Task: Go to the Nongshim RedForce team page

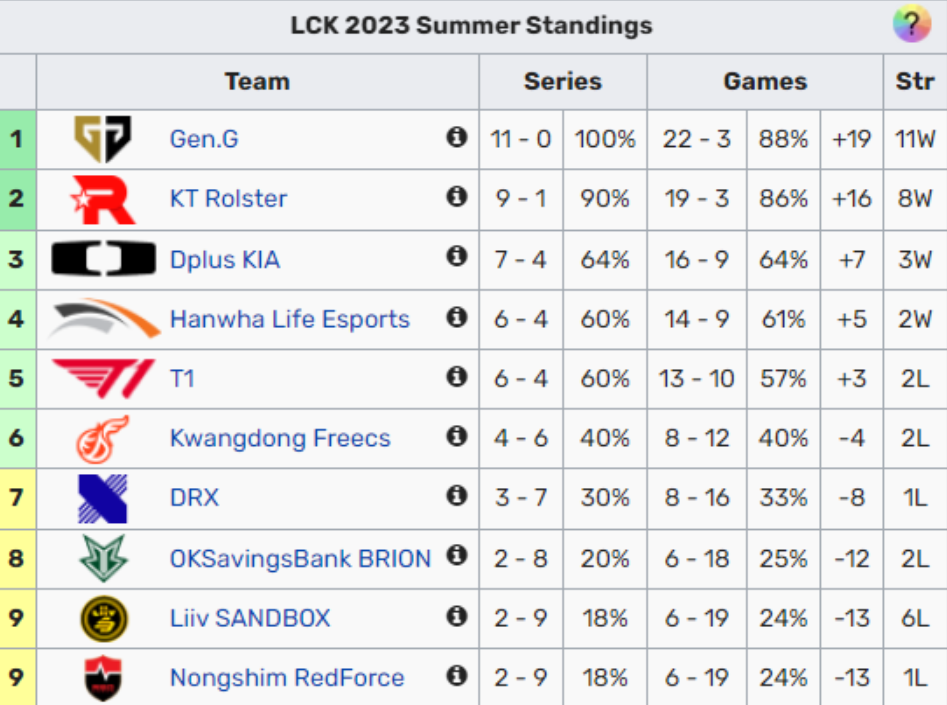Action: (x=287, y=678)
